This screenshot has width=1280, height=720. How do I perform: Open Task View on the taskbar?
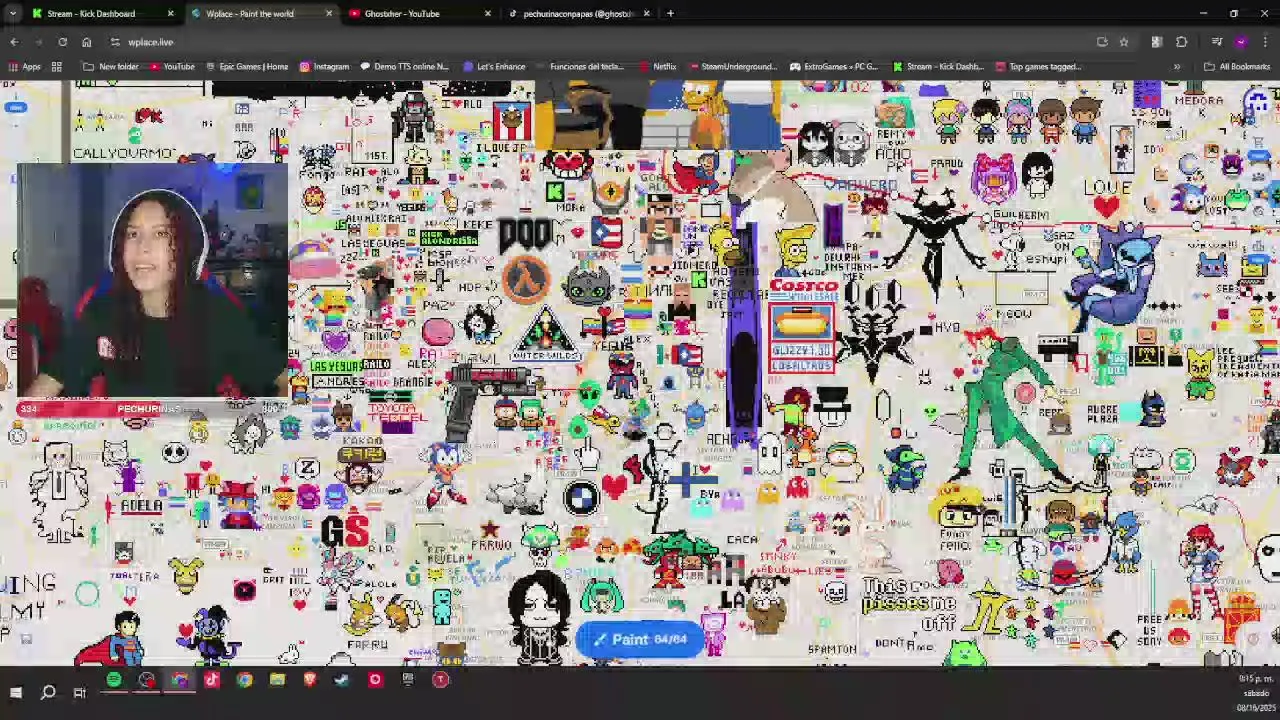(79, 692)
